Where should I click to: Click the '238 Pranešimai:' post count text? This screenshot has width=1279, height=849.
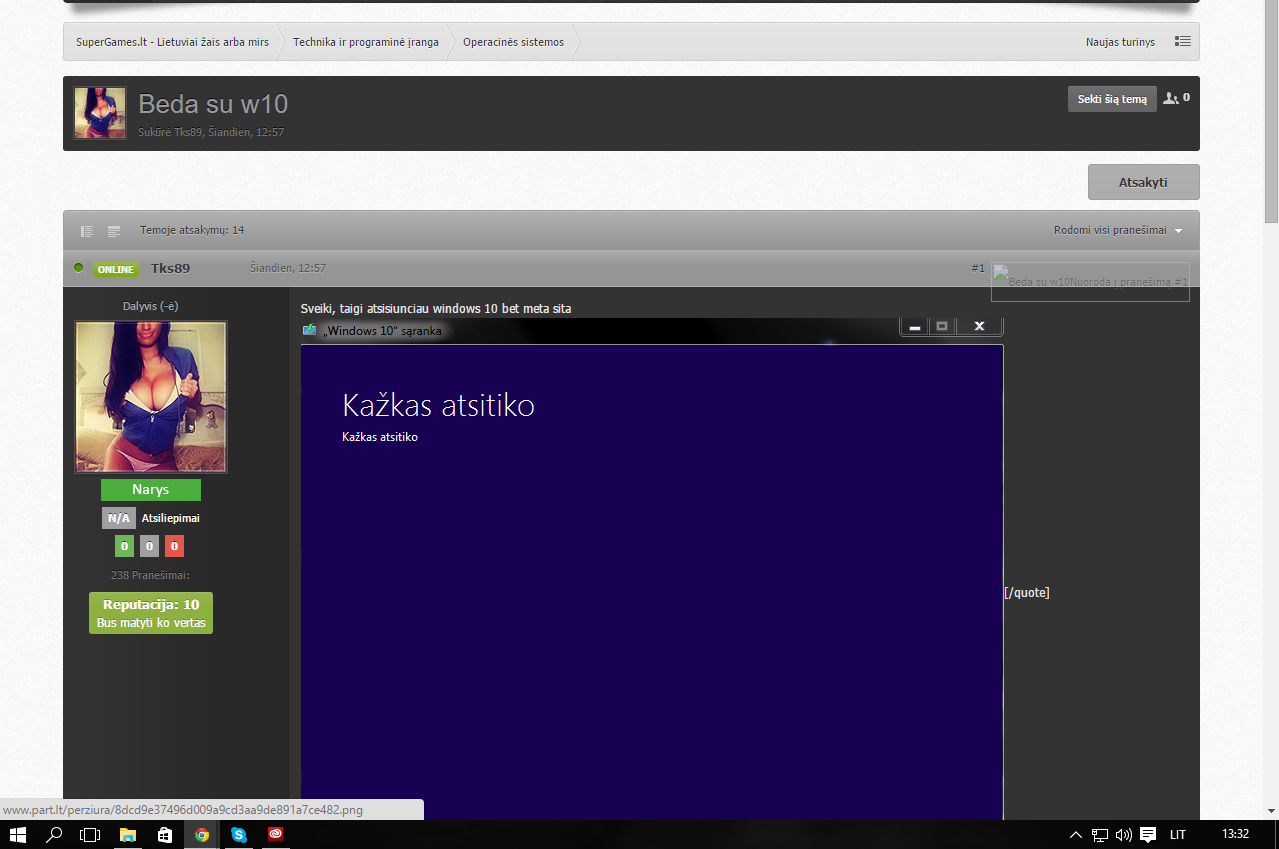pyautogui.click(x=150, y=575)
